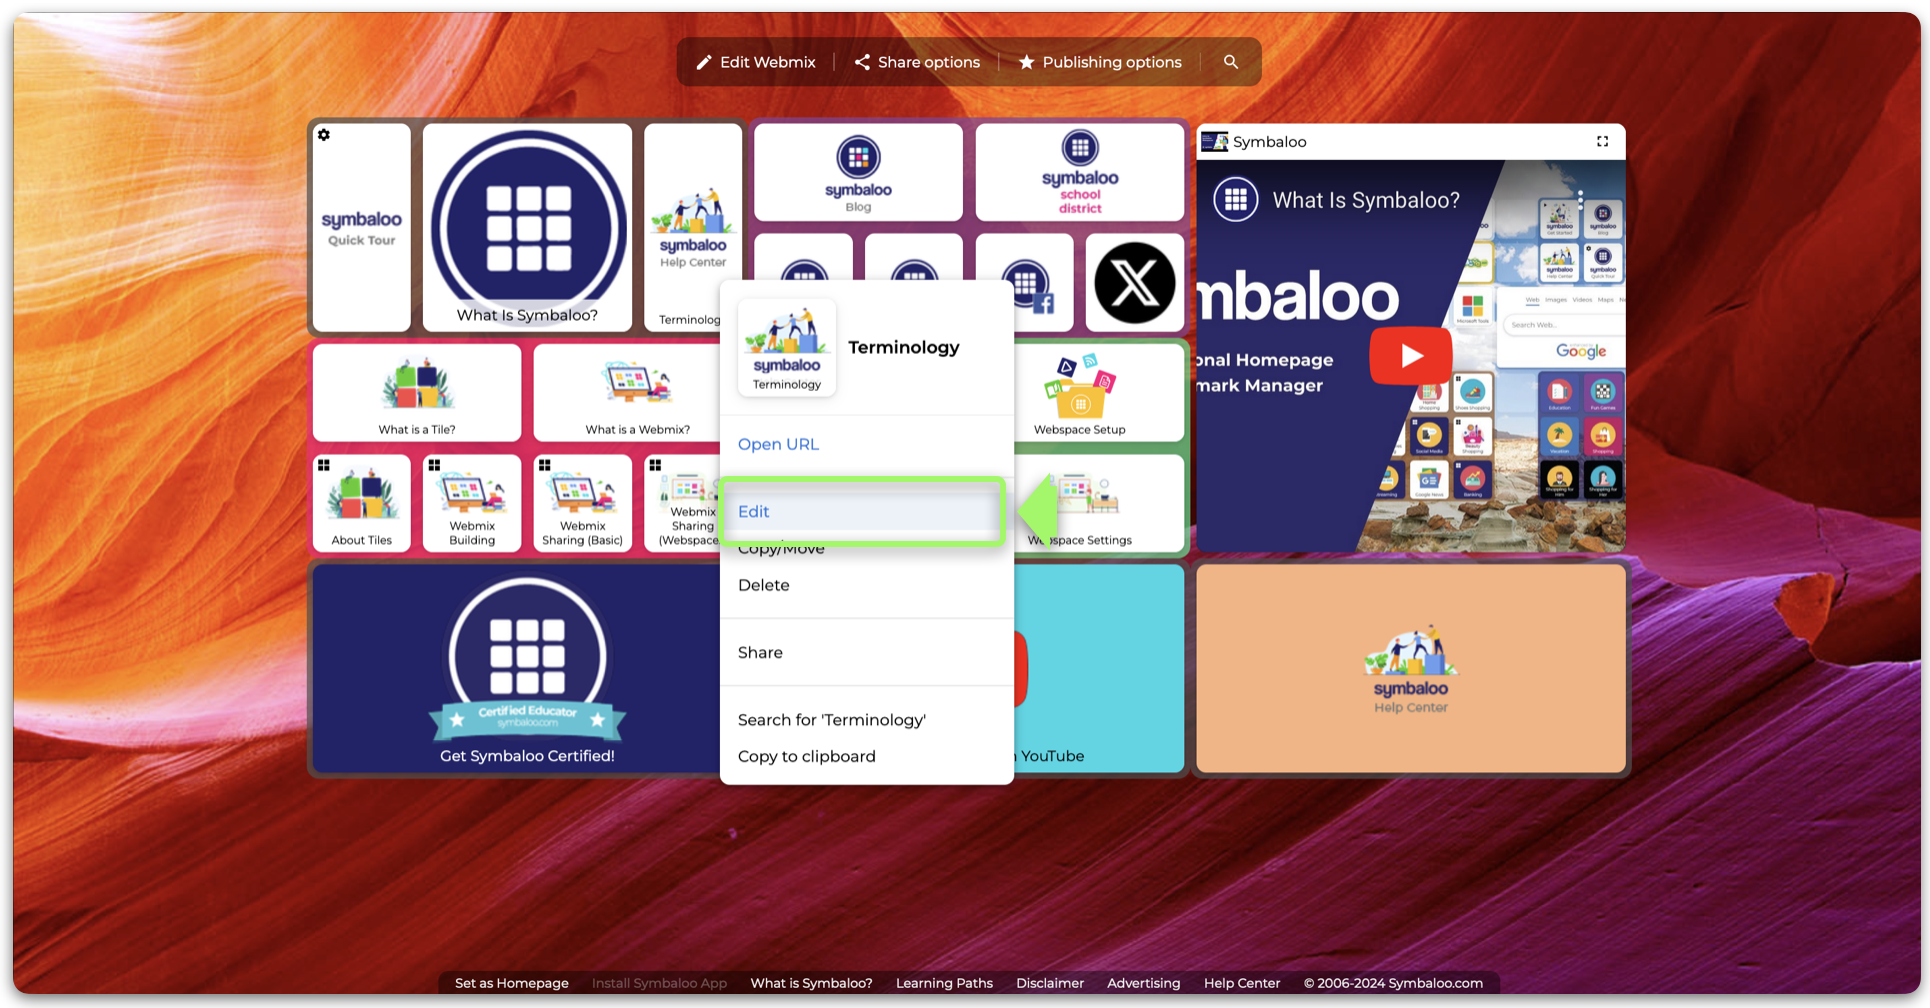Open Share options in top bar
The width and height of the screenshot is (1930, 1008).
(x=917, y=62)
